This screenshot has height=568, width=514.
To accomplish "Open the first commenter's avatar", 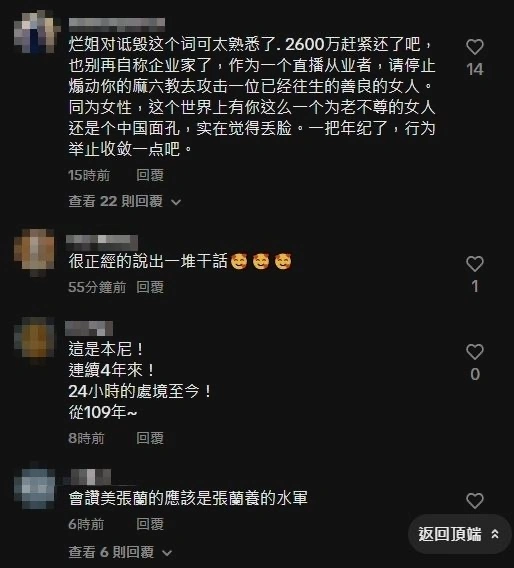I will [x=37, y=32].
